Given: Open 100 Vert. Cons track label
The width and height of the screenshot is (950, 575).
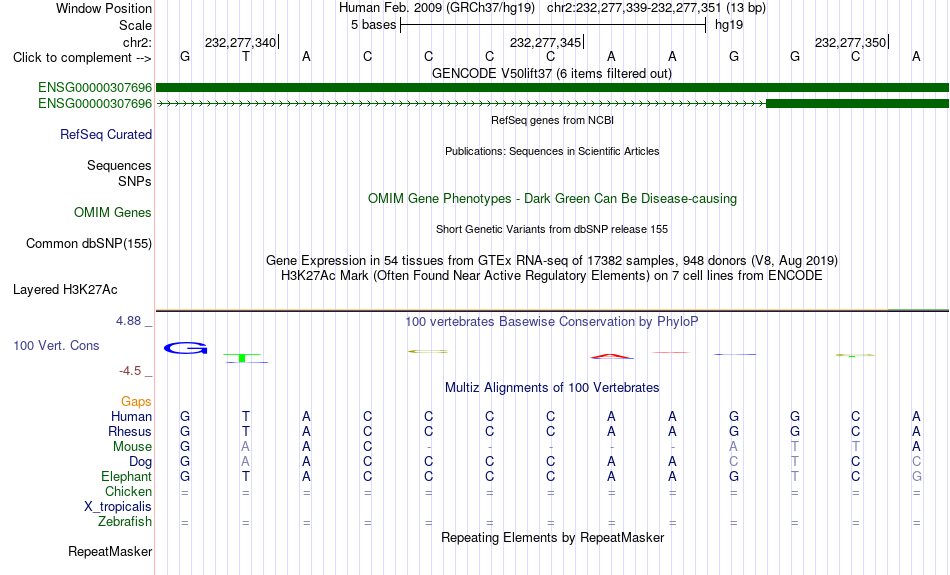Looking at the screenshot, I should tap(56, 345).
